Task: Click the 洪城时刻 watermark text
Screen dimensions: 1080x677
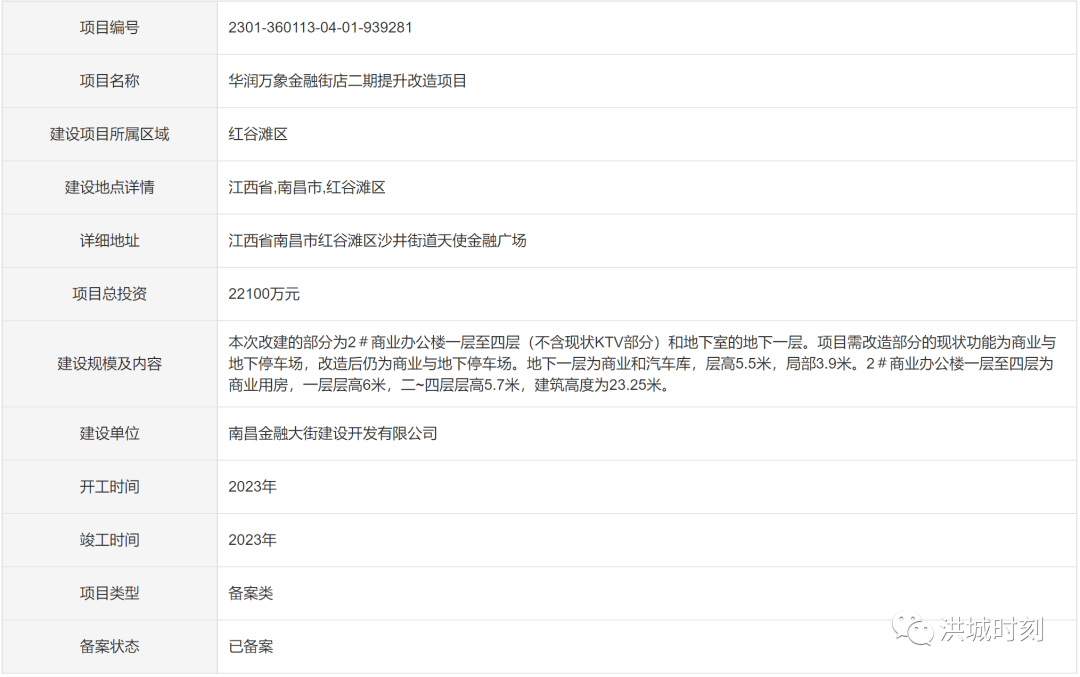Action: (x=991, y=629)
